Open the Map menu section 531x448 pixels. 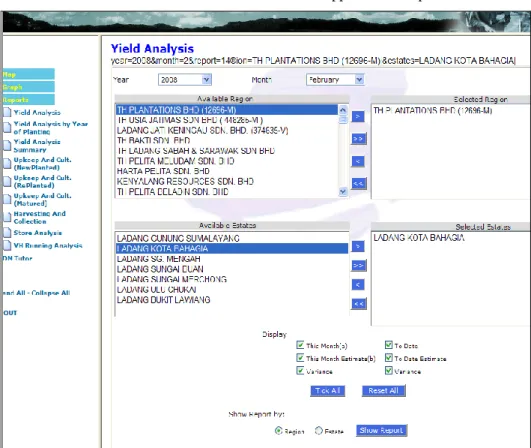click(28, 74)
